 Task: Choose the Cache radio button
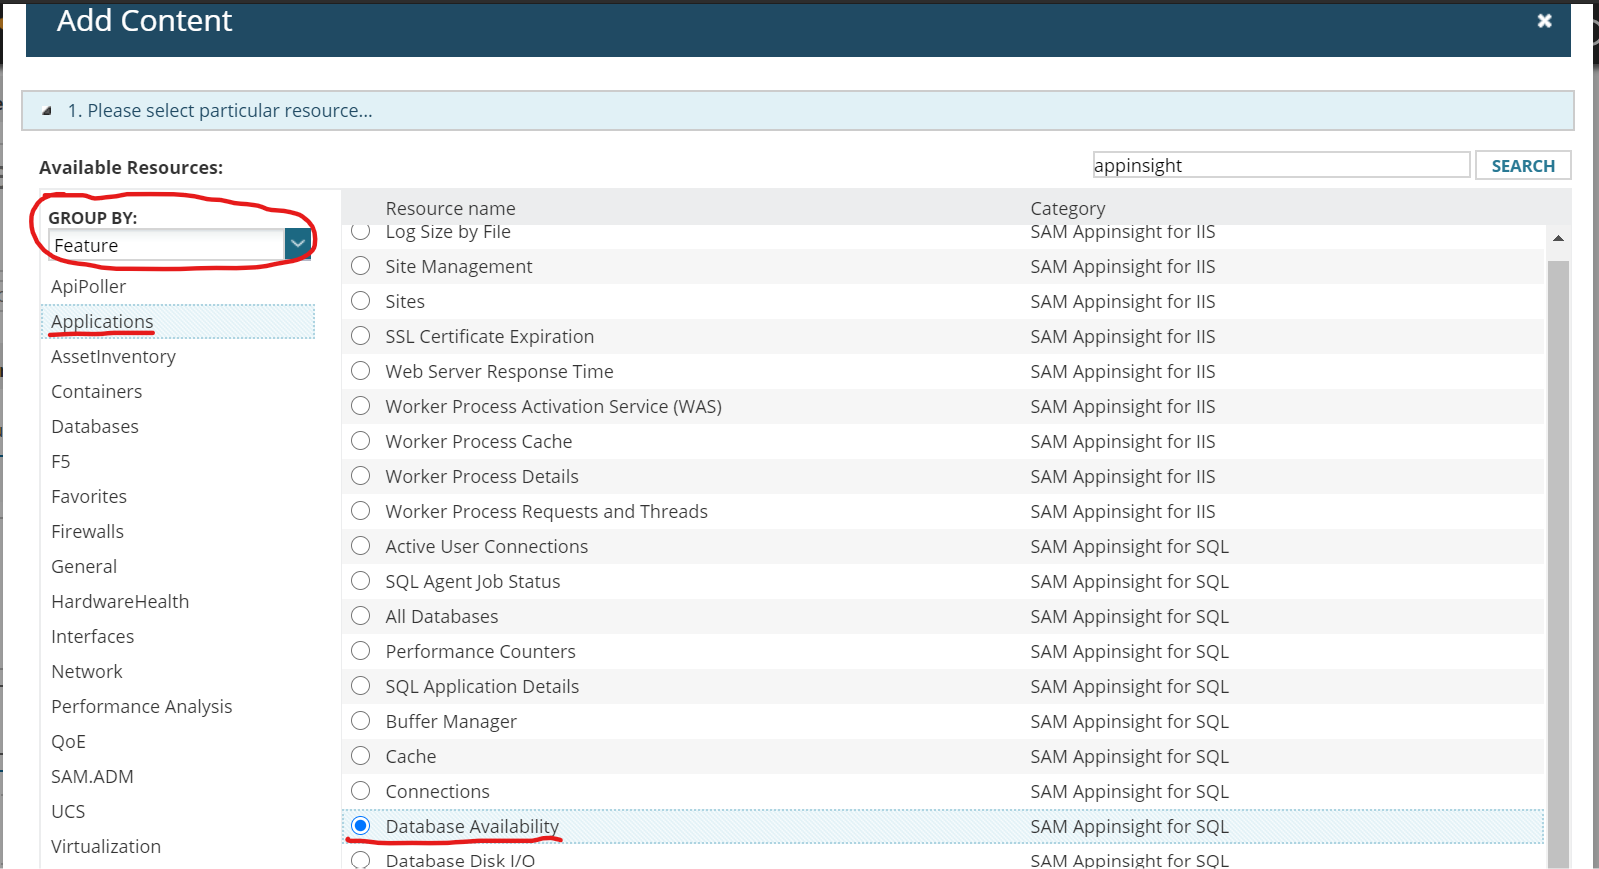pyautogui.click(x=361, y=756)
